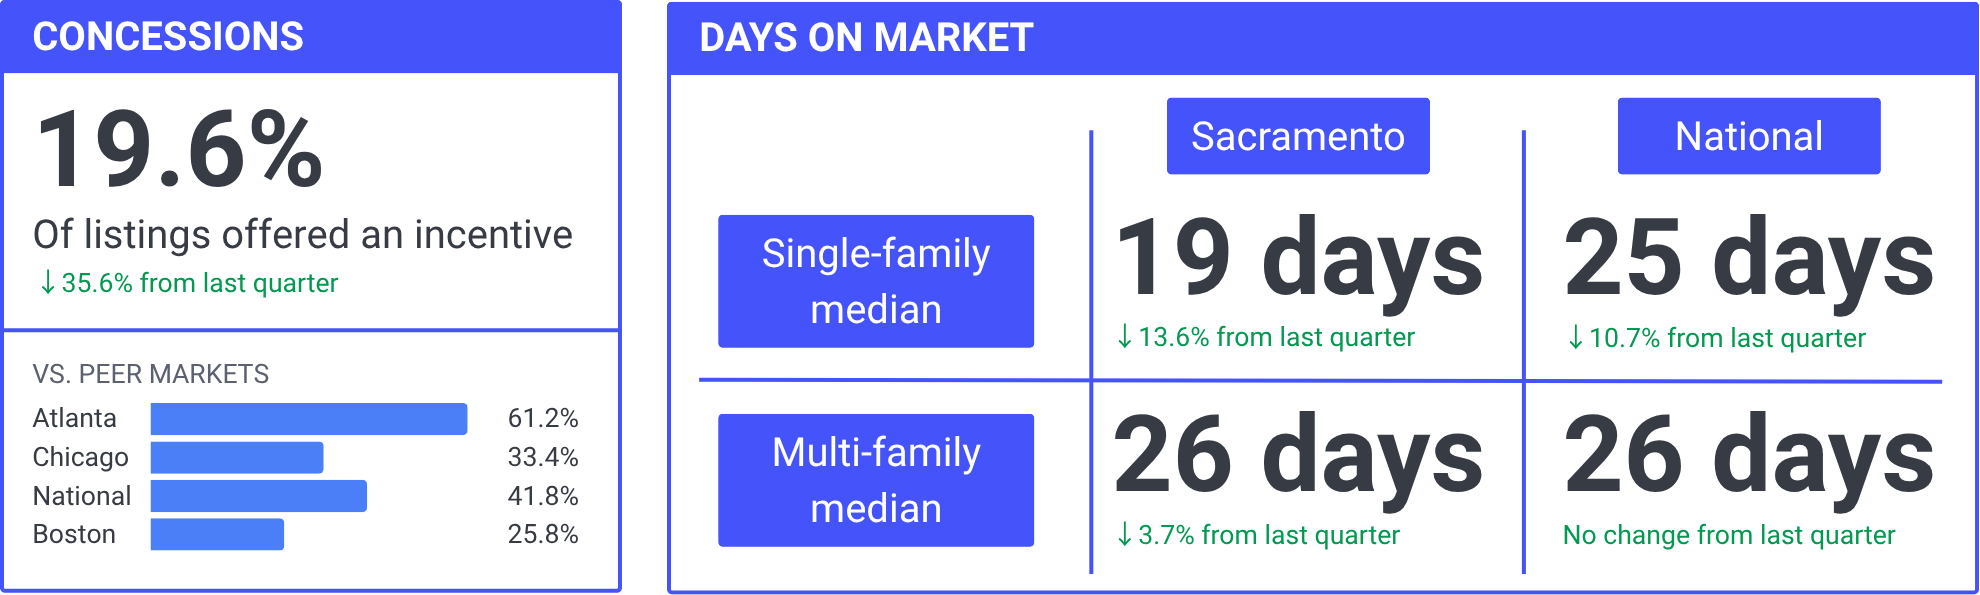Select the Sacramento column header

[1298, 136]
